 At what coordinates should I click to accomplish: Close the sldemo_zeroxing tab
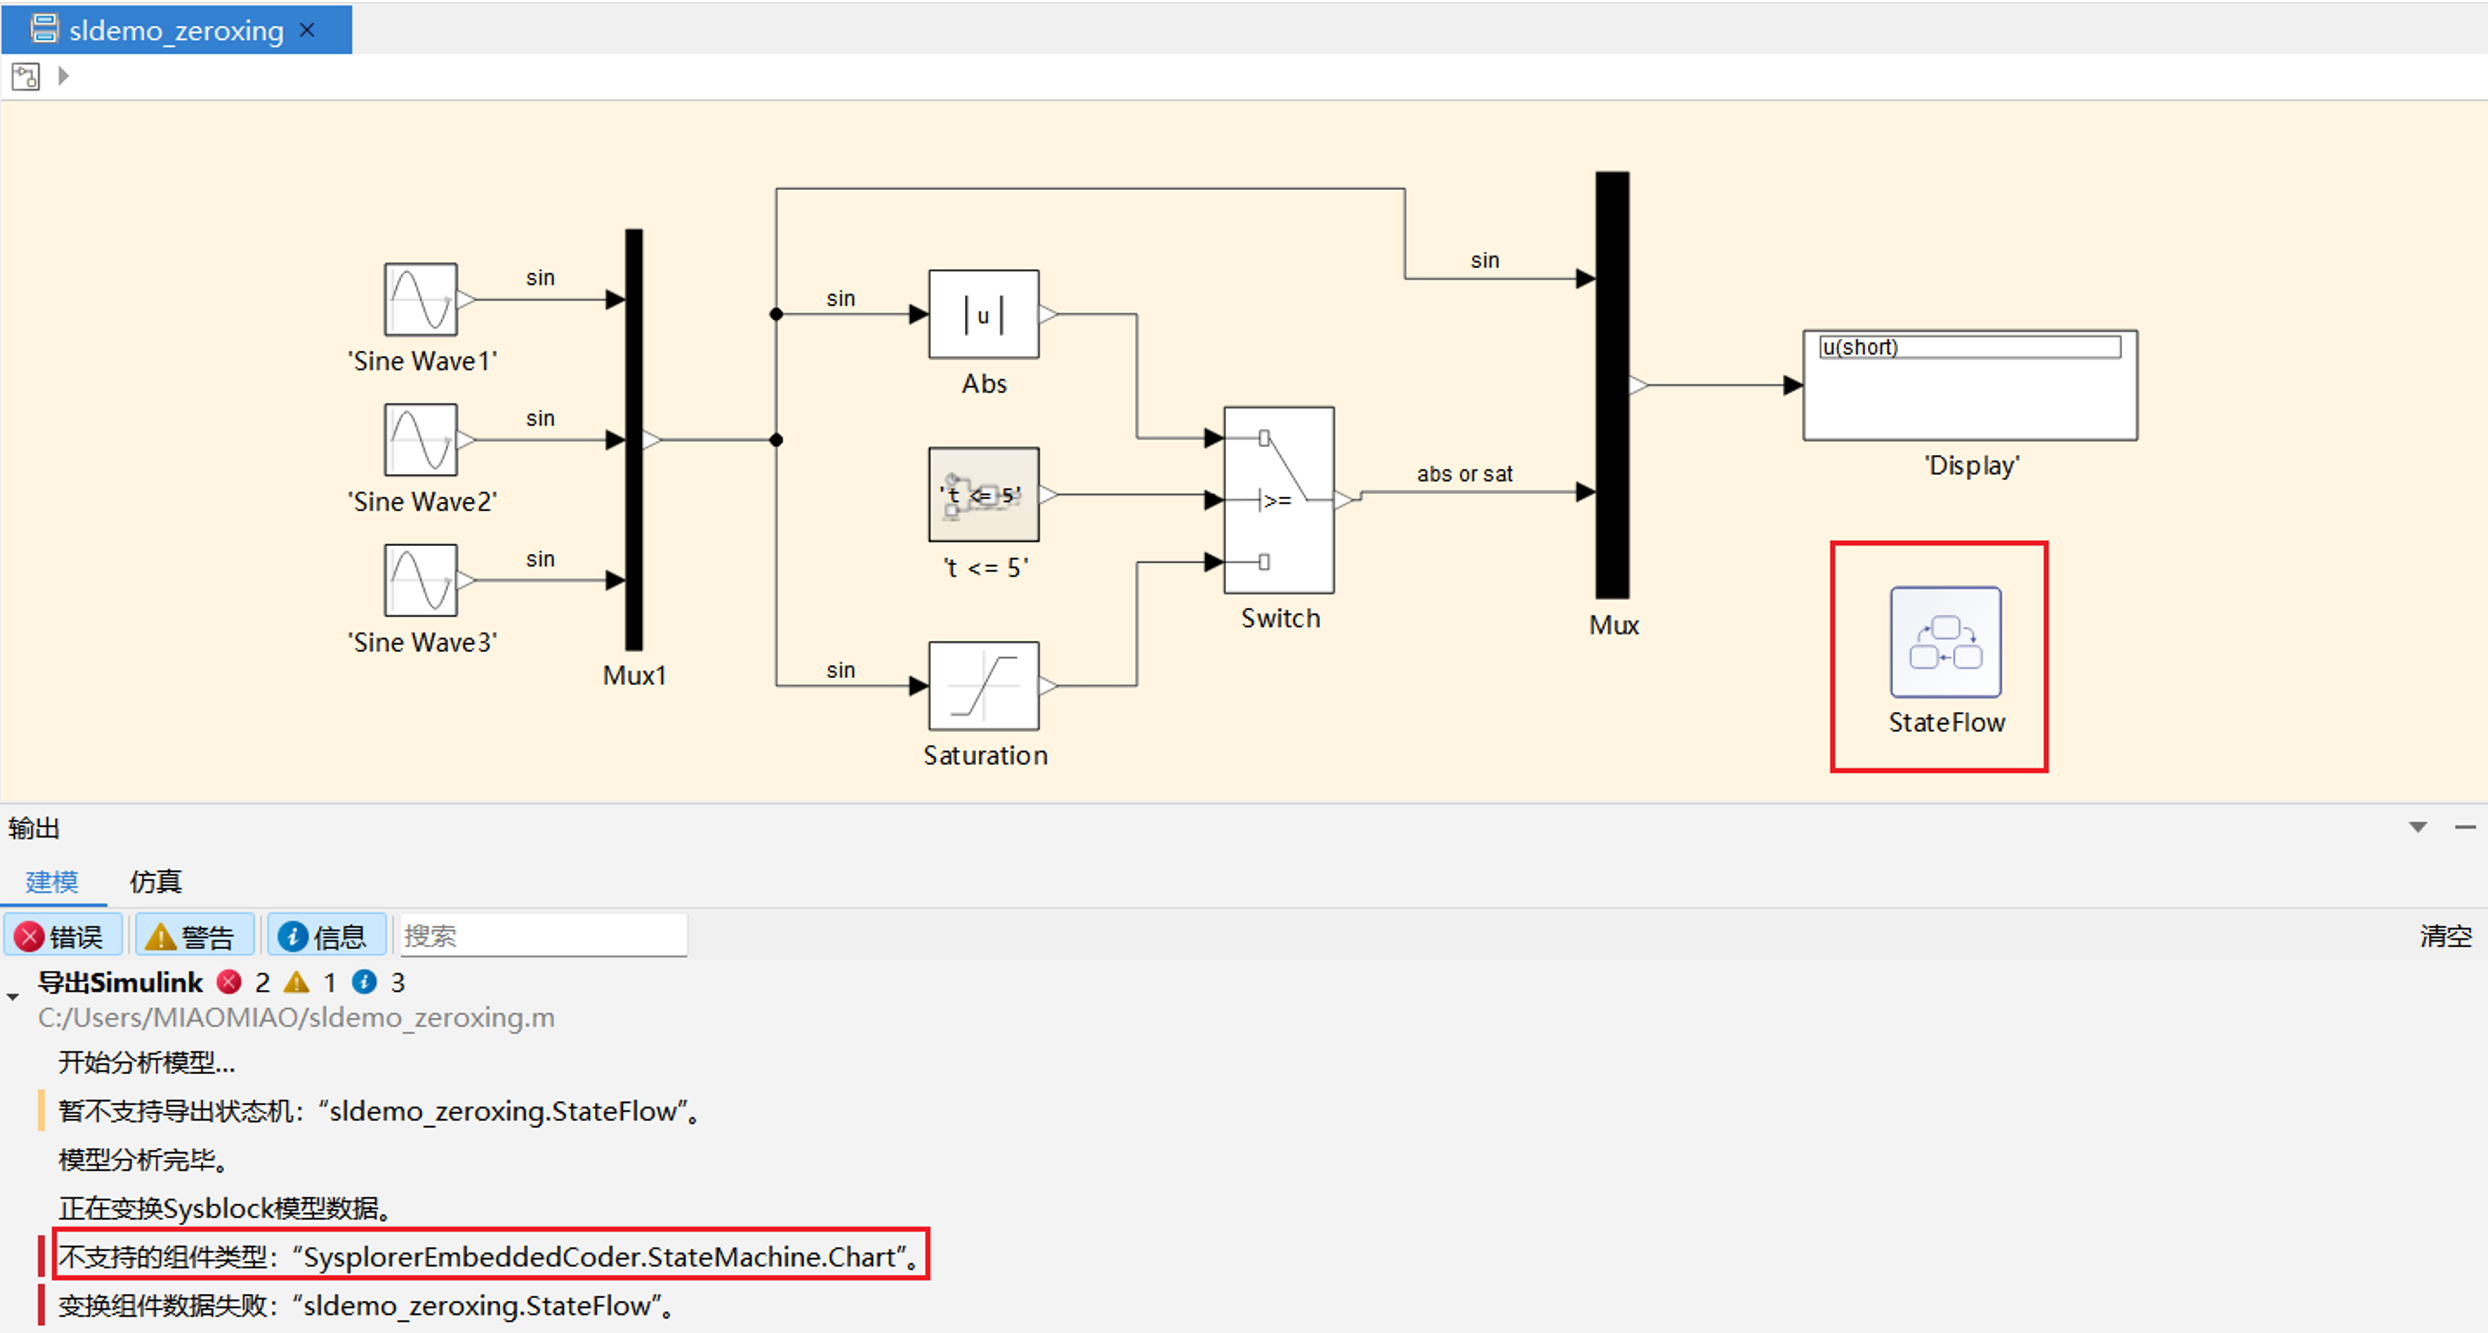pos(308,30)
